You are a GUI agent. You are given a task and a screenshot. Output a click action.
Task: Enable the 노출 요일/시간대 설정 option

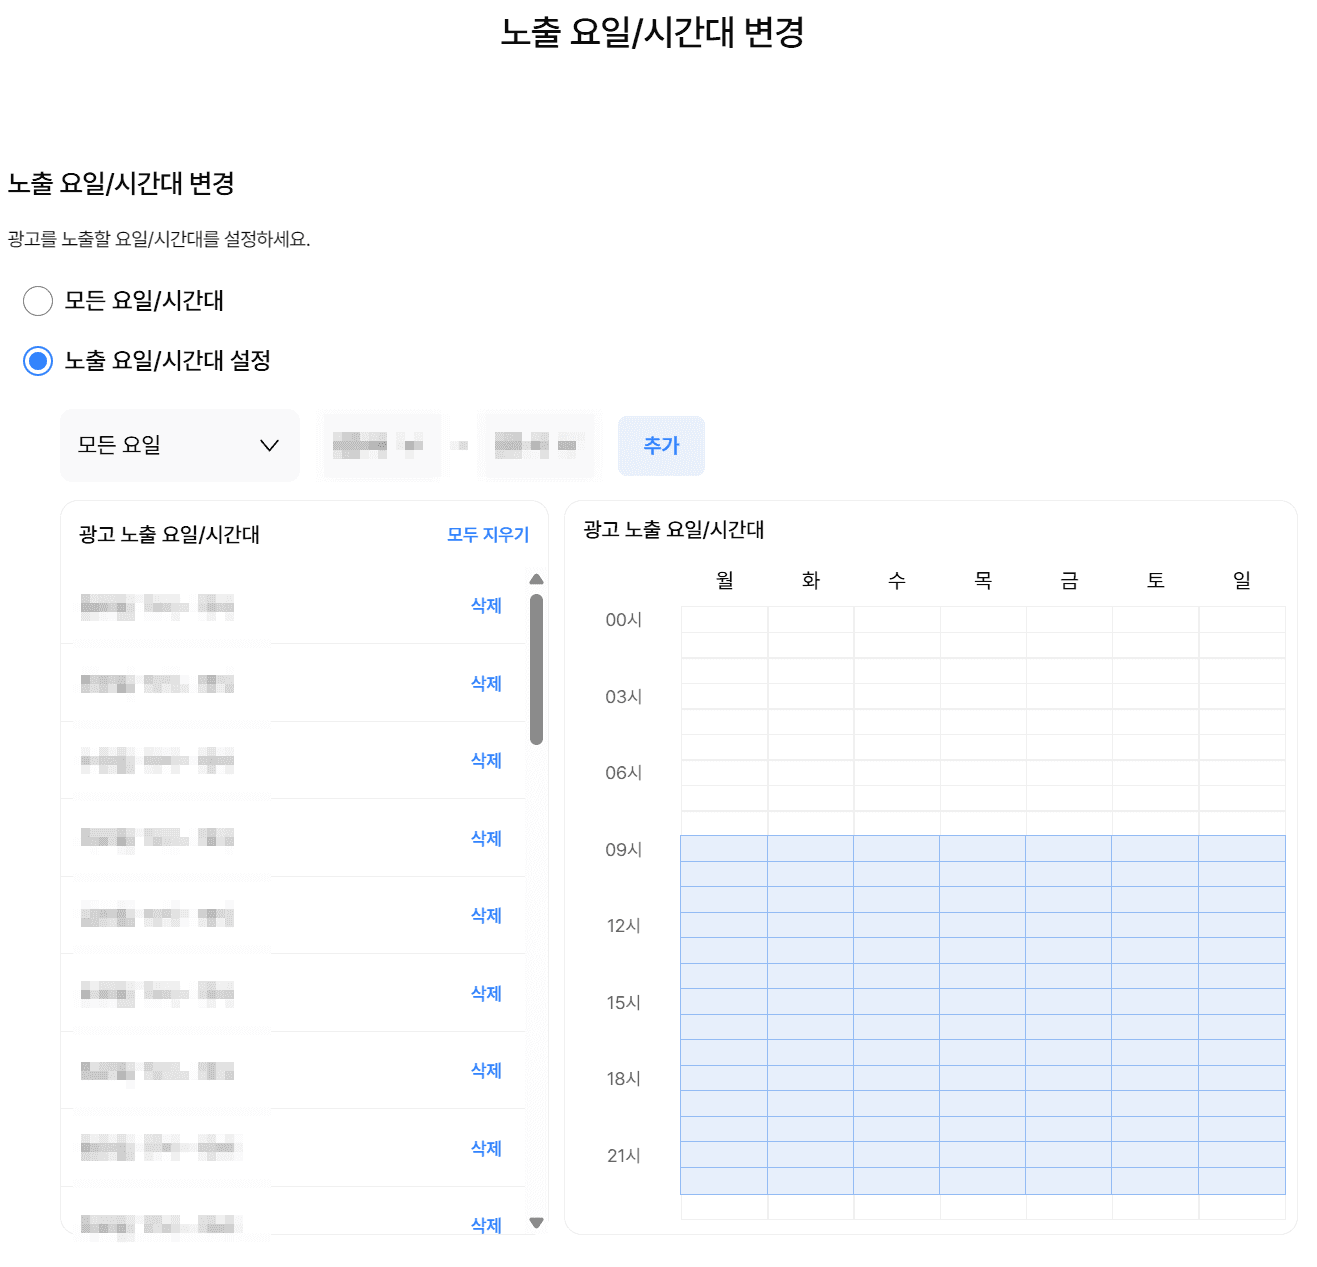click(38, 362)
